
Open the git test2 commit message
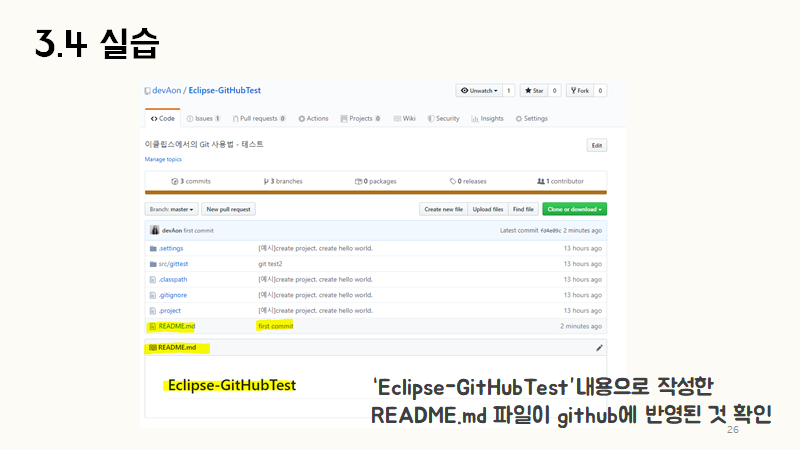(x=270, y=264)
